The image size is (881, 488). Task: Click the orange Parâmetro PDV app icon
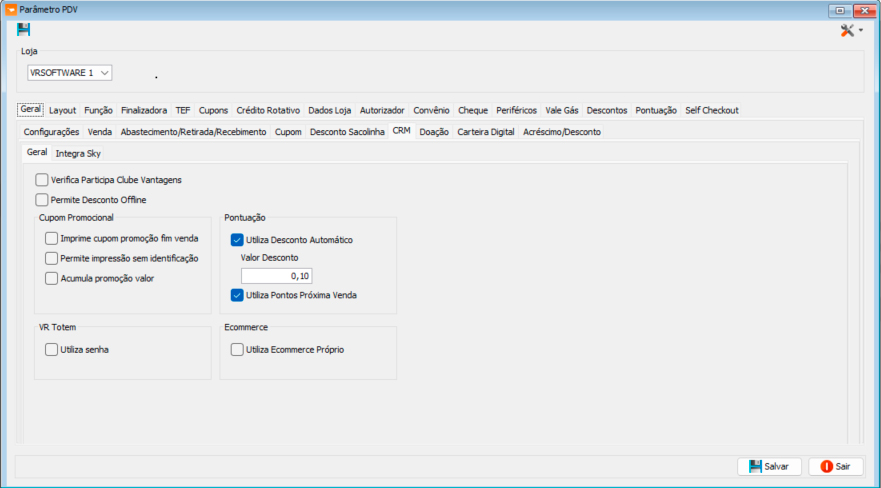point(11,10)
